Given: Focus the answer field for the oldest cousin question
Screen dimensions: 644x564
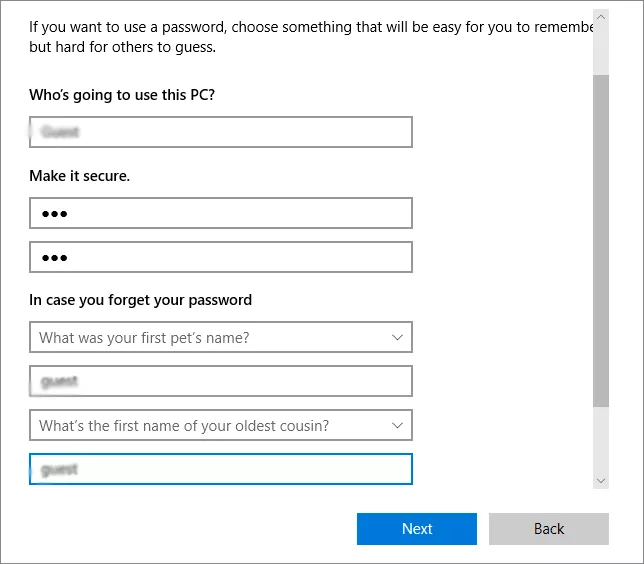Looking at the screenshot, I should click(x=220, y=470).
